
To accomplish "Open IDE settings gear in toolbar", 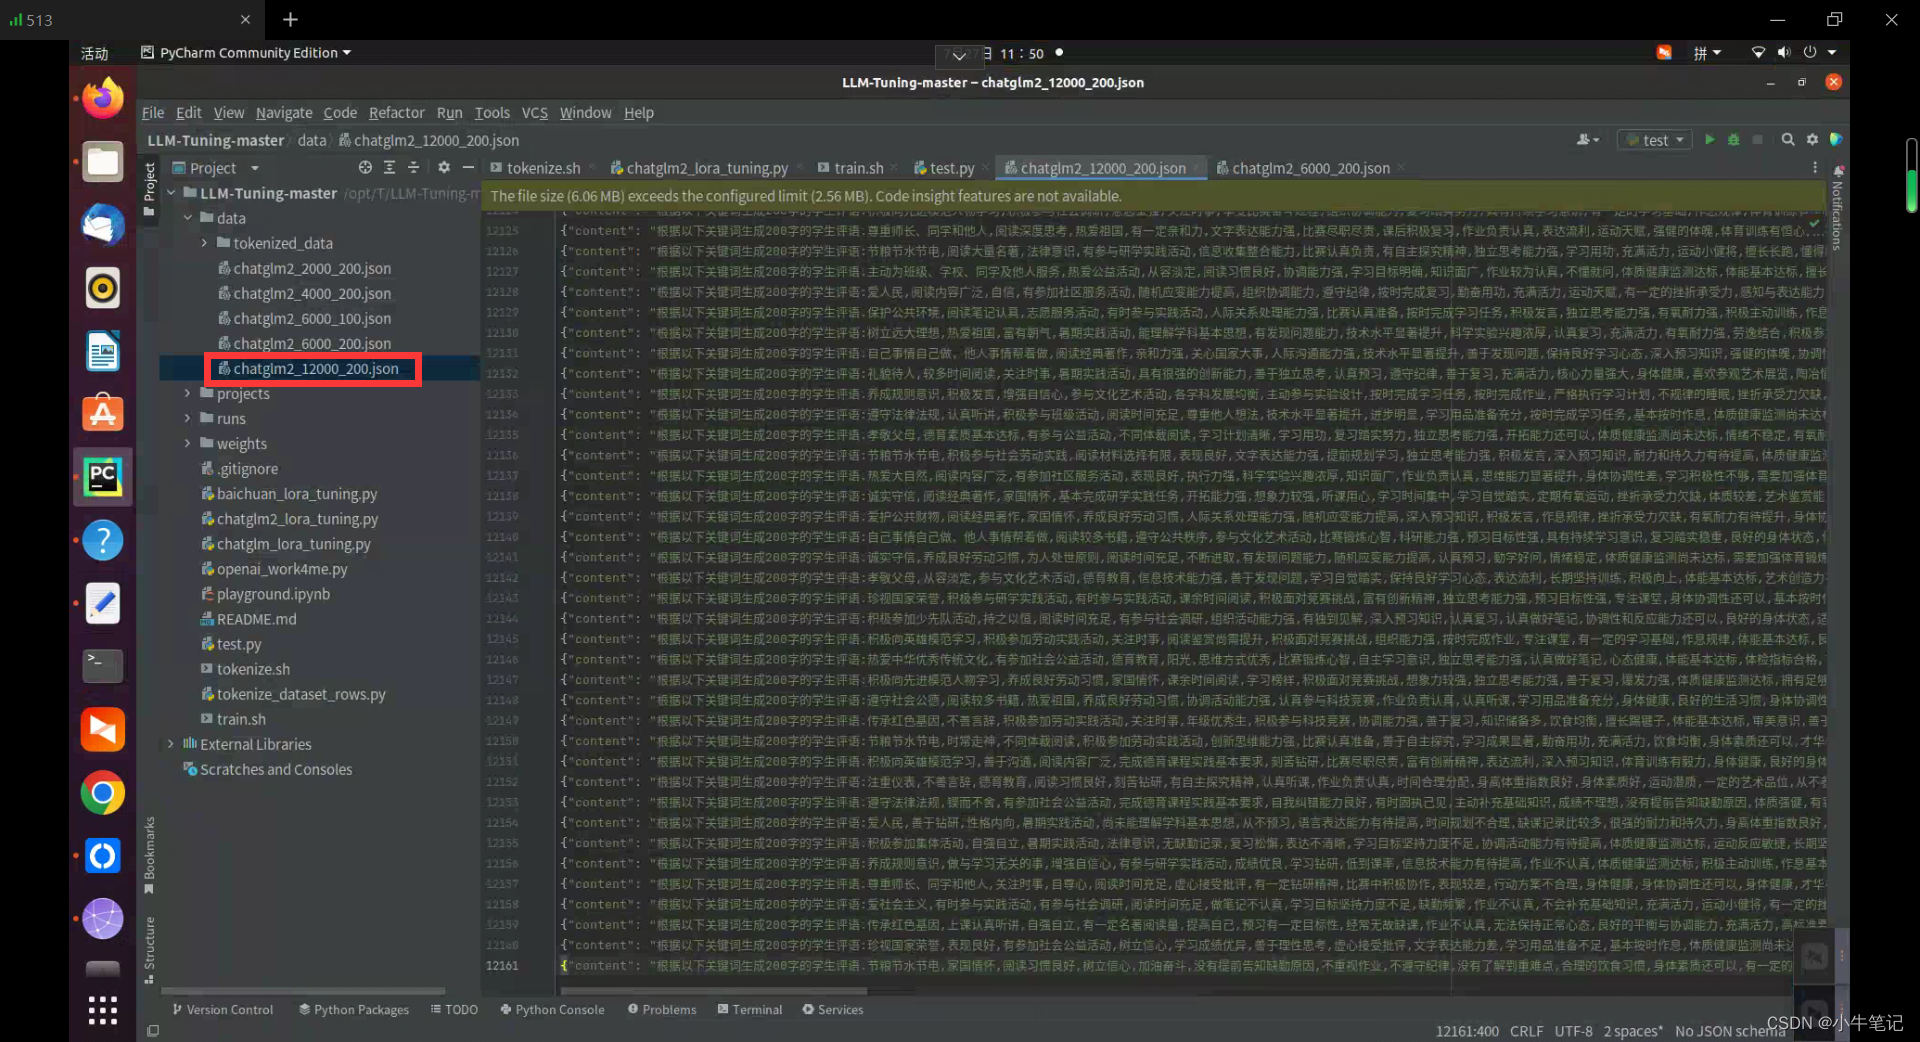I will pos(1812,140).
